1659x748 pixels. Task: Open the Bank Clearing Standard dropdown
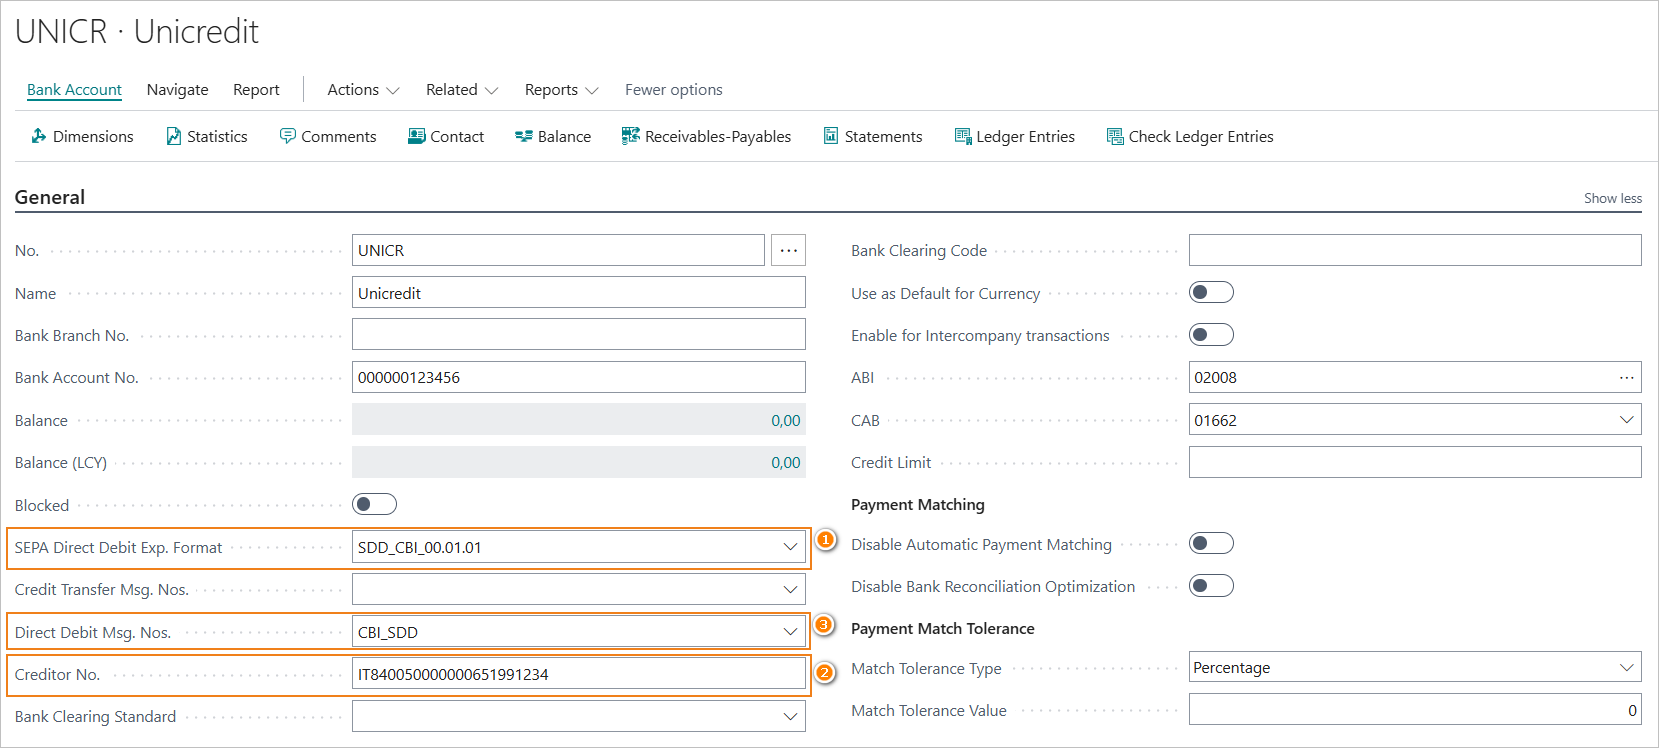pos(790,717)
